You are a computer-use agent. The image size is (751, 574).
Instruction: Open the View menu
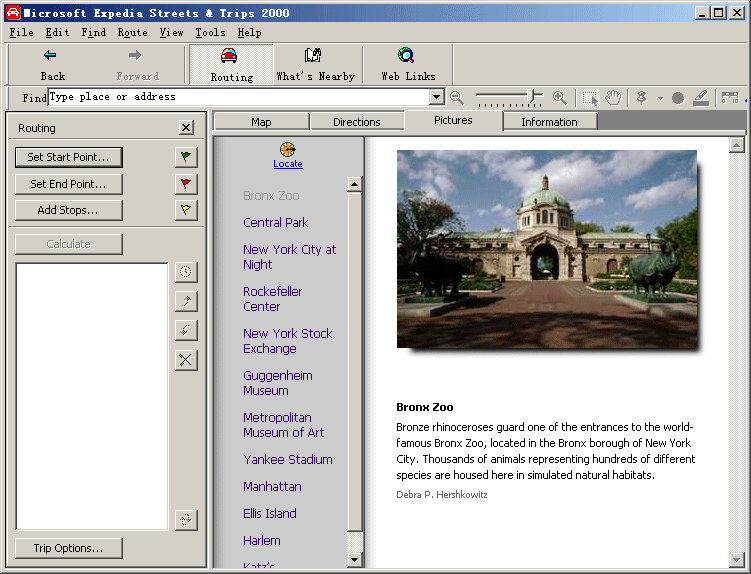[x=171, y=33]
